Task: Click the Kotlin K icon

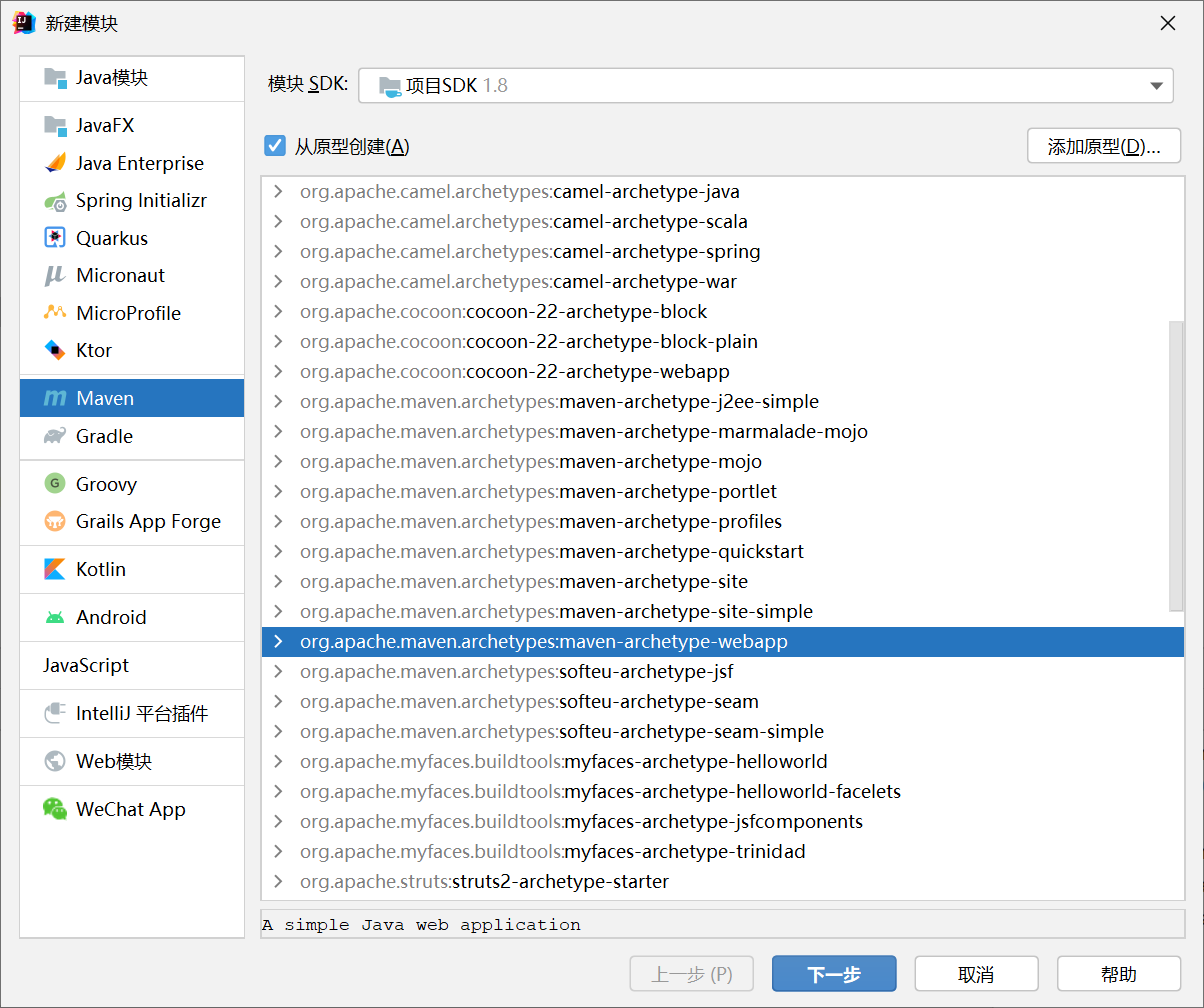Action: (x=55, y=569)
